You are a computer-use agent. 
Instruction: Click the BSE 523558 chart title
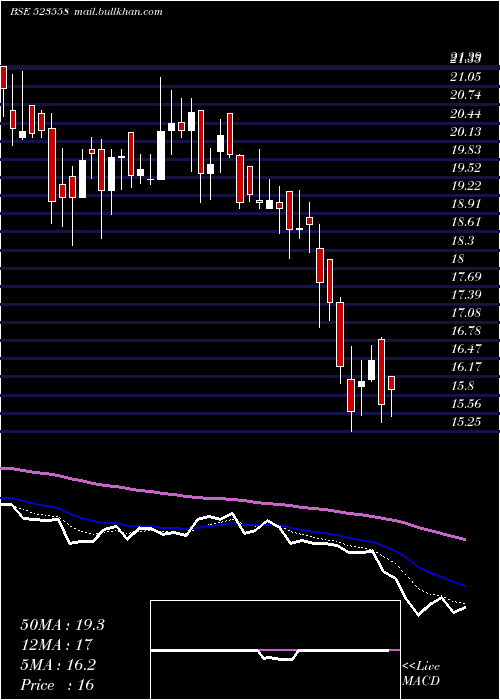point(39,12)
